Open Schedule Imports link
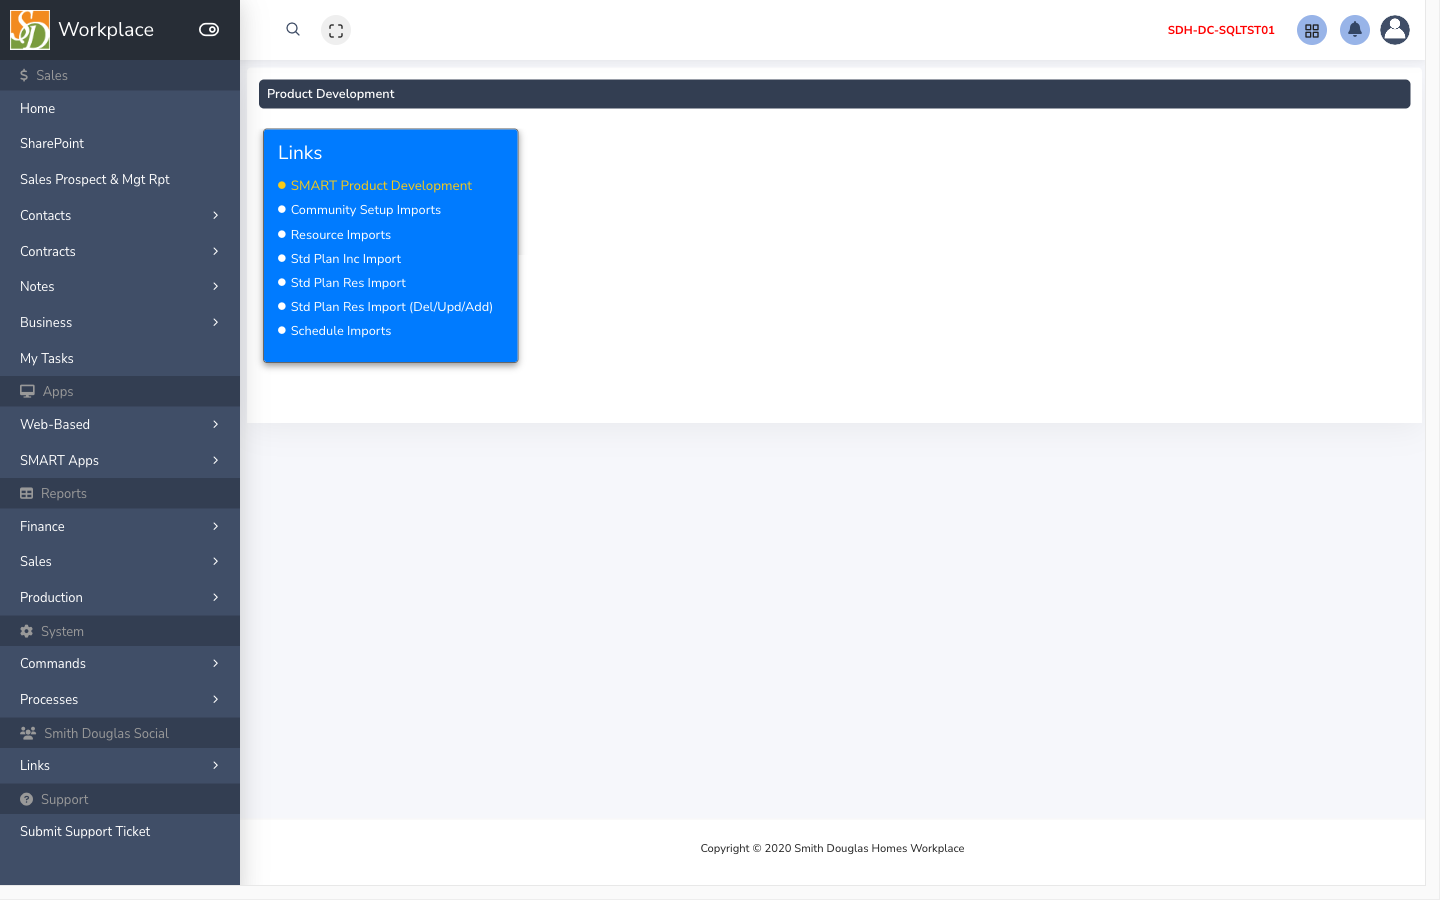This screenshot has width=1440, height=900. (341, 331)
